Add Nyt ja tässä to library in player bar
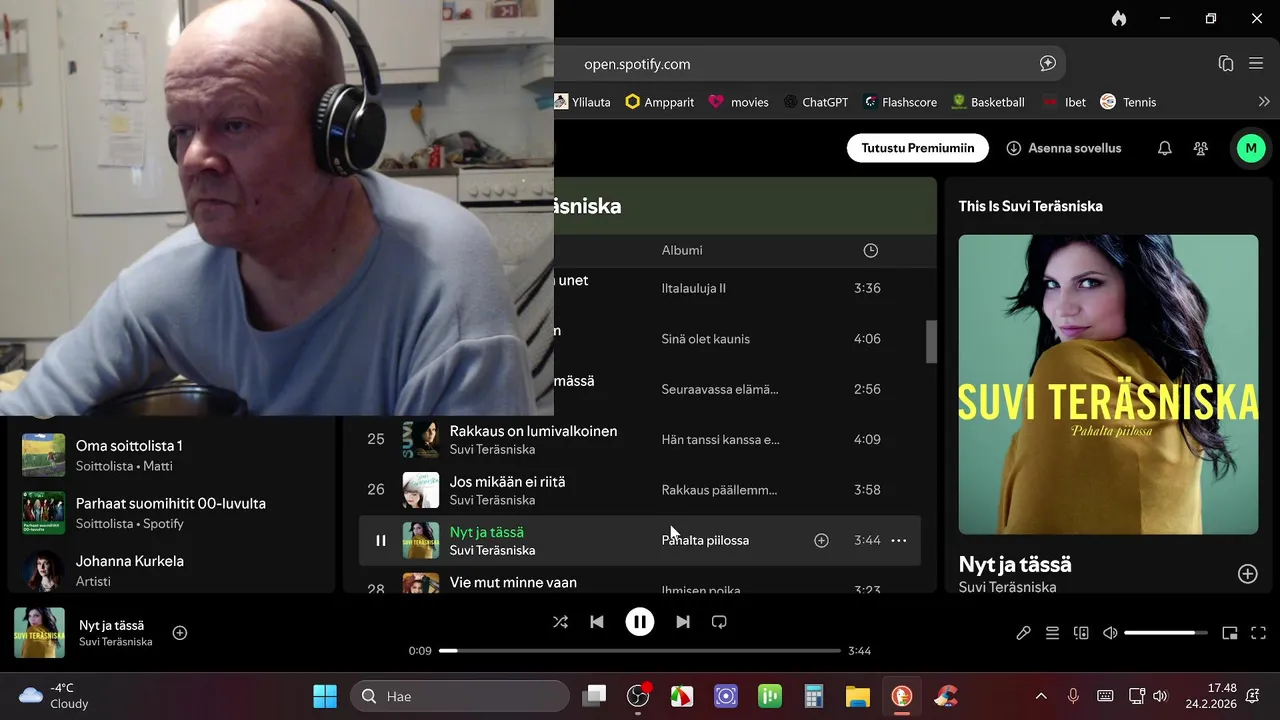Viewport: 1280px width, 720px height. click(180, 633)
